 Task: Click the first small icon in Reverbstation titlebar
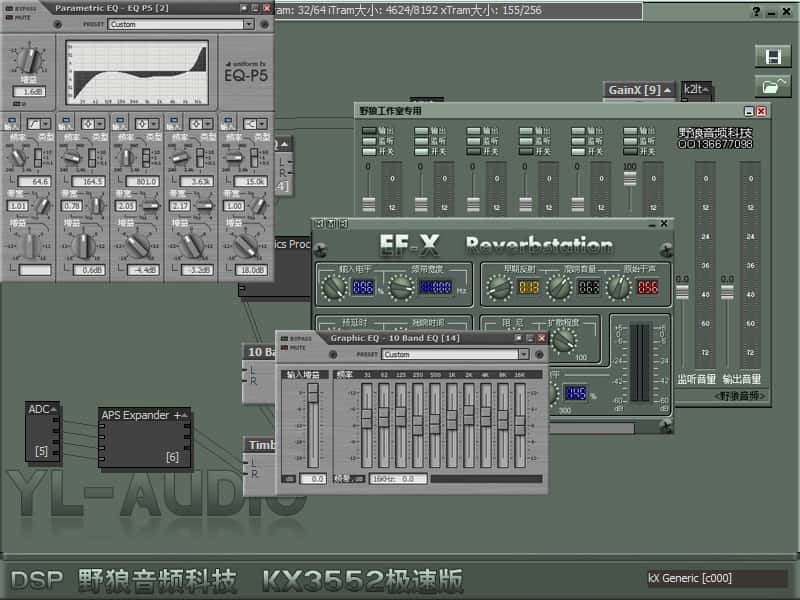click(x=319, y=223)
